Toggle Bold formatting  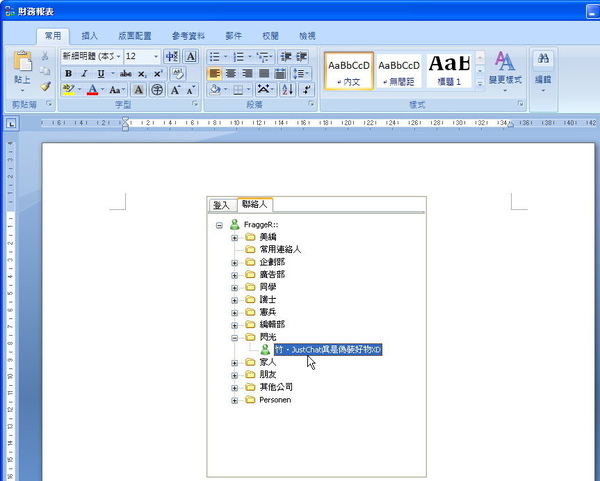68,73
